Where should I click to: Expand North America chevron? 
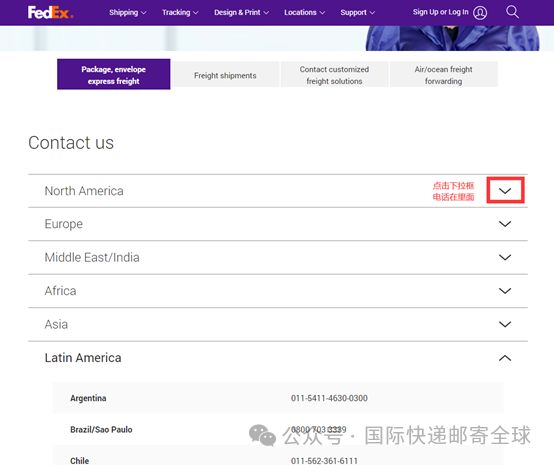tap(505, 191)
